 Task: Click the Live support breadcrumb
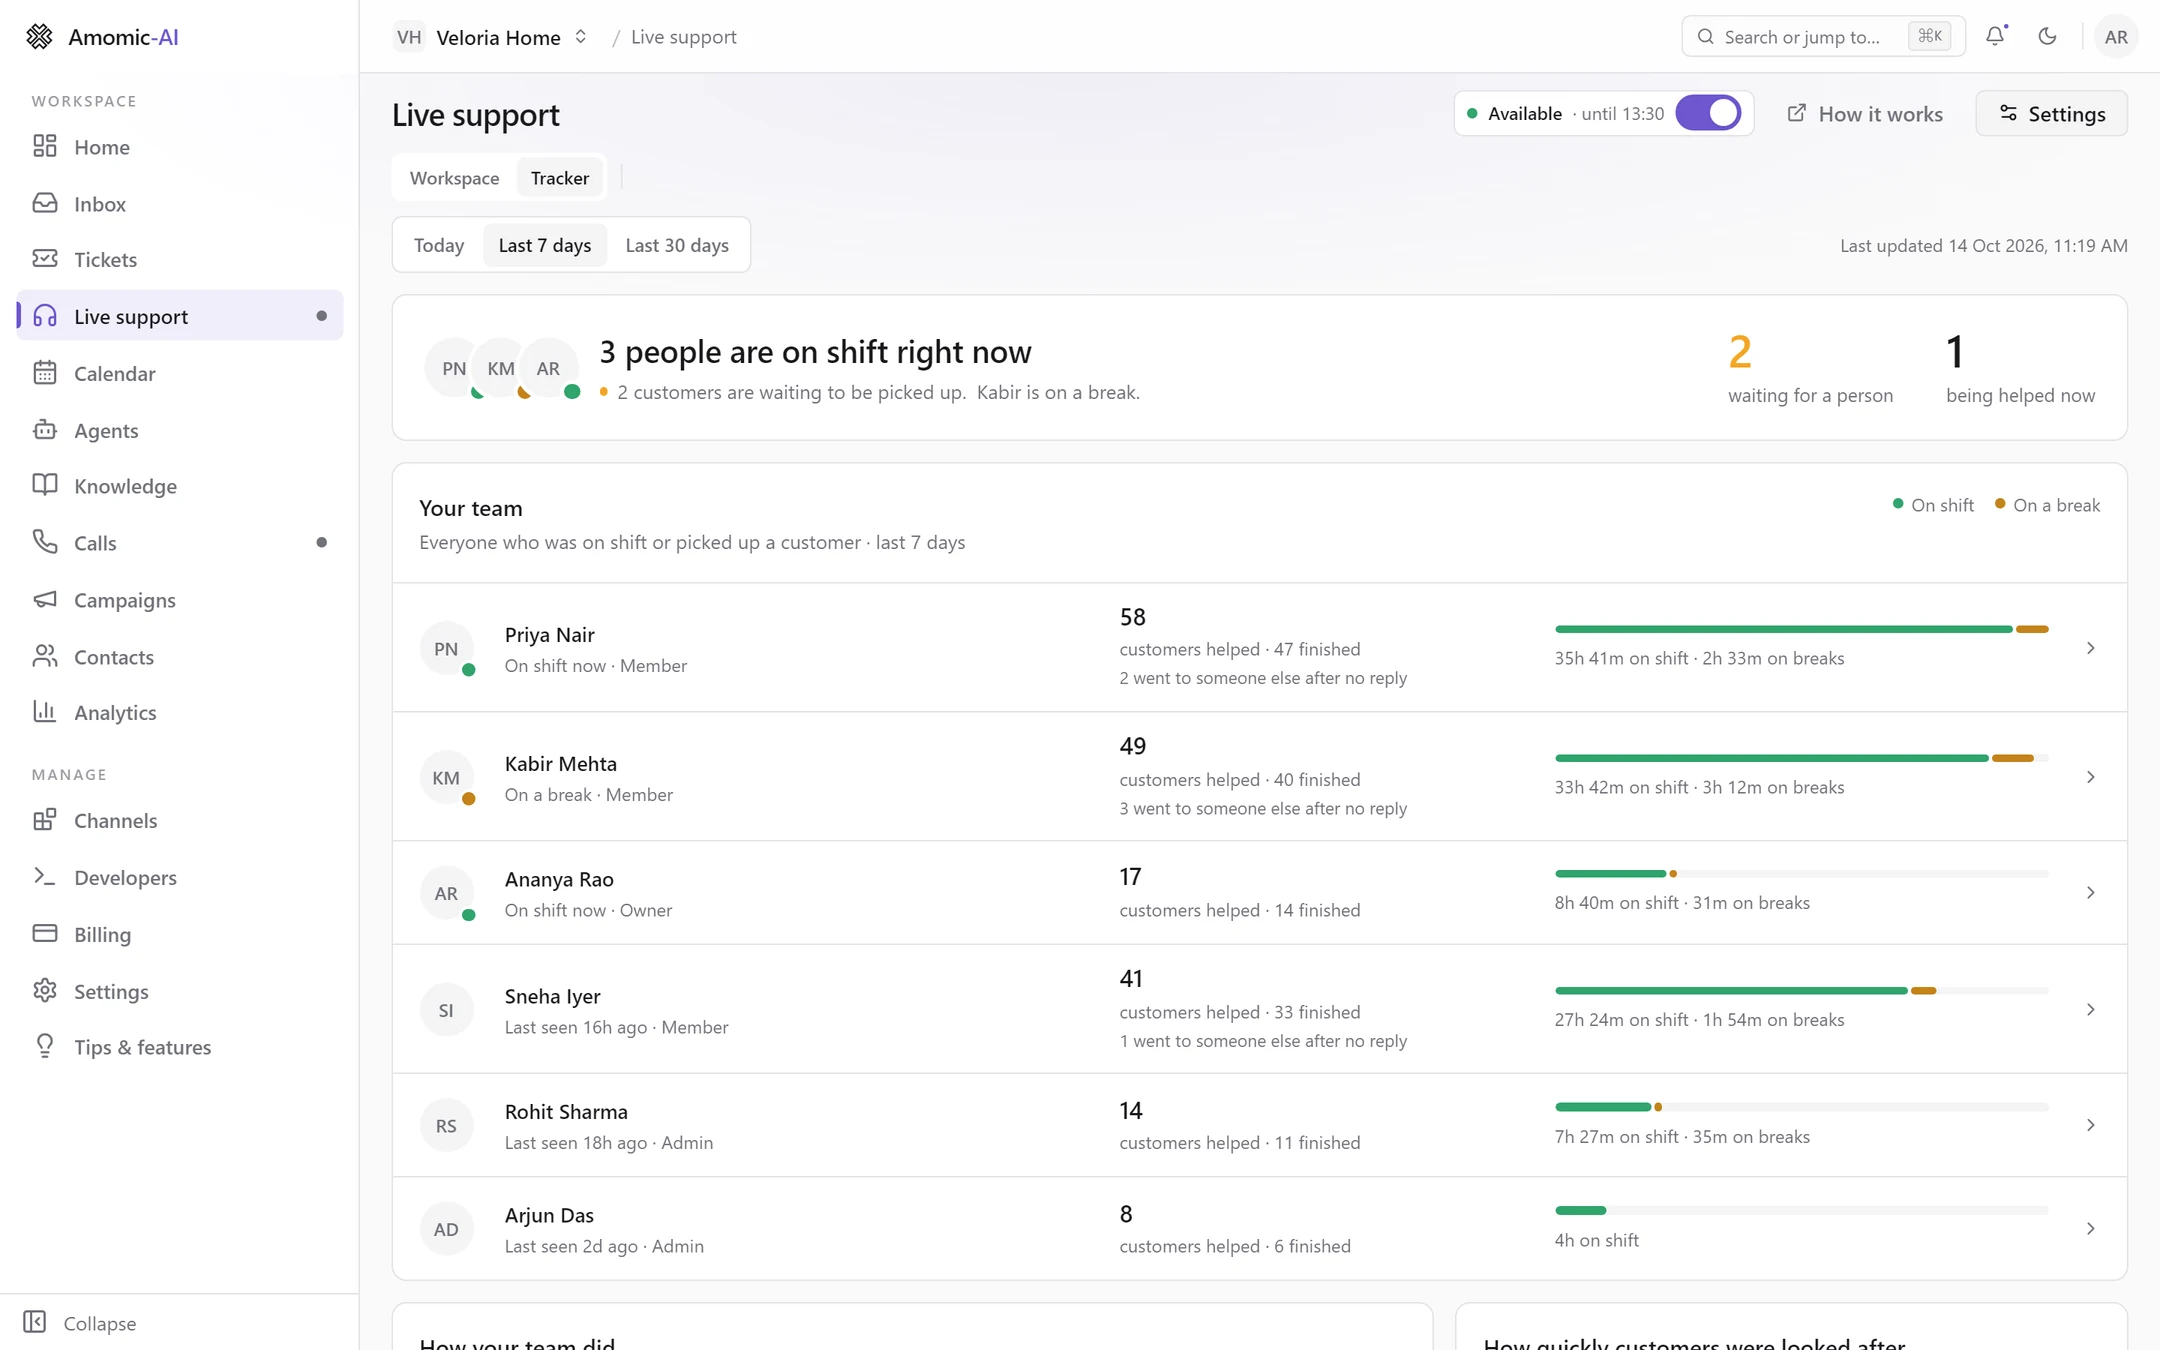tap(684, 37)
